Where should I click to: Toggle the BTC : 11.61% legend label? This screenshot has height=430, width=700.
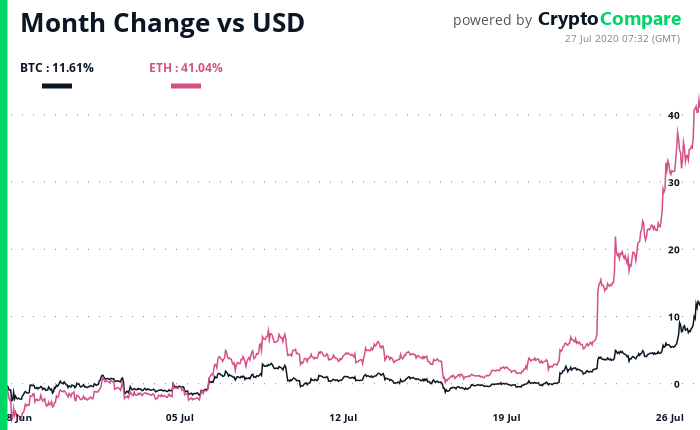tap(57, 68)
